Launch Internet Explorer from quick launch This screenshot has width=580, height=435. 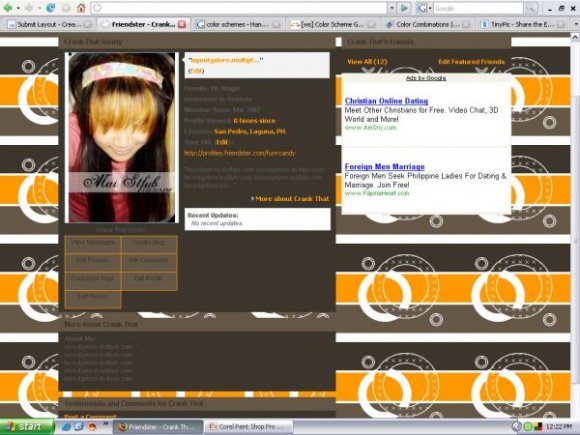[x=67, y=426]
